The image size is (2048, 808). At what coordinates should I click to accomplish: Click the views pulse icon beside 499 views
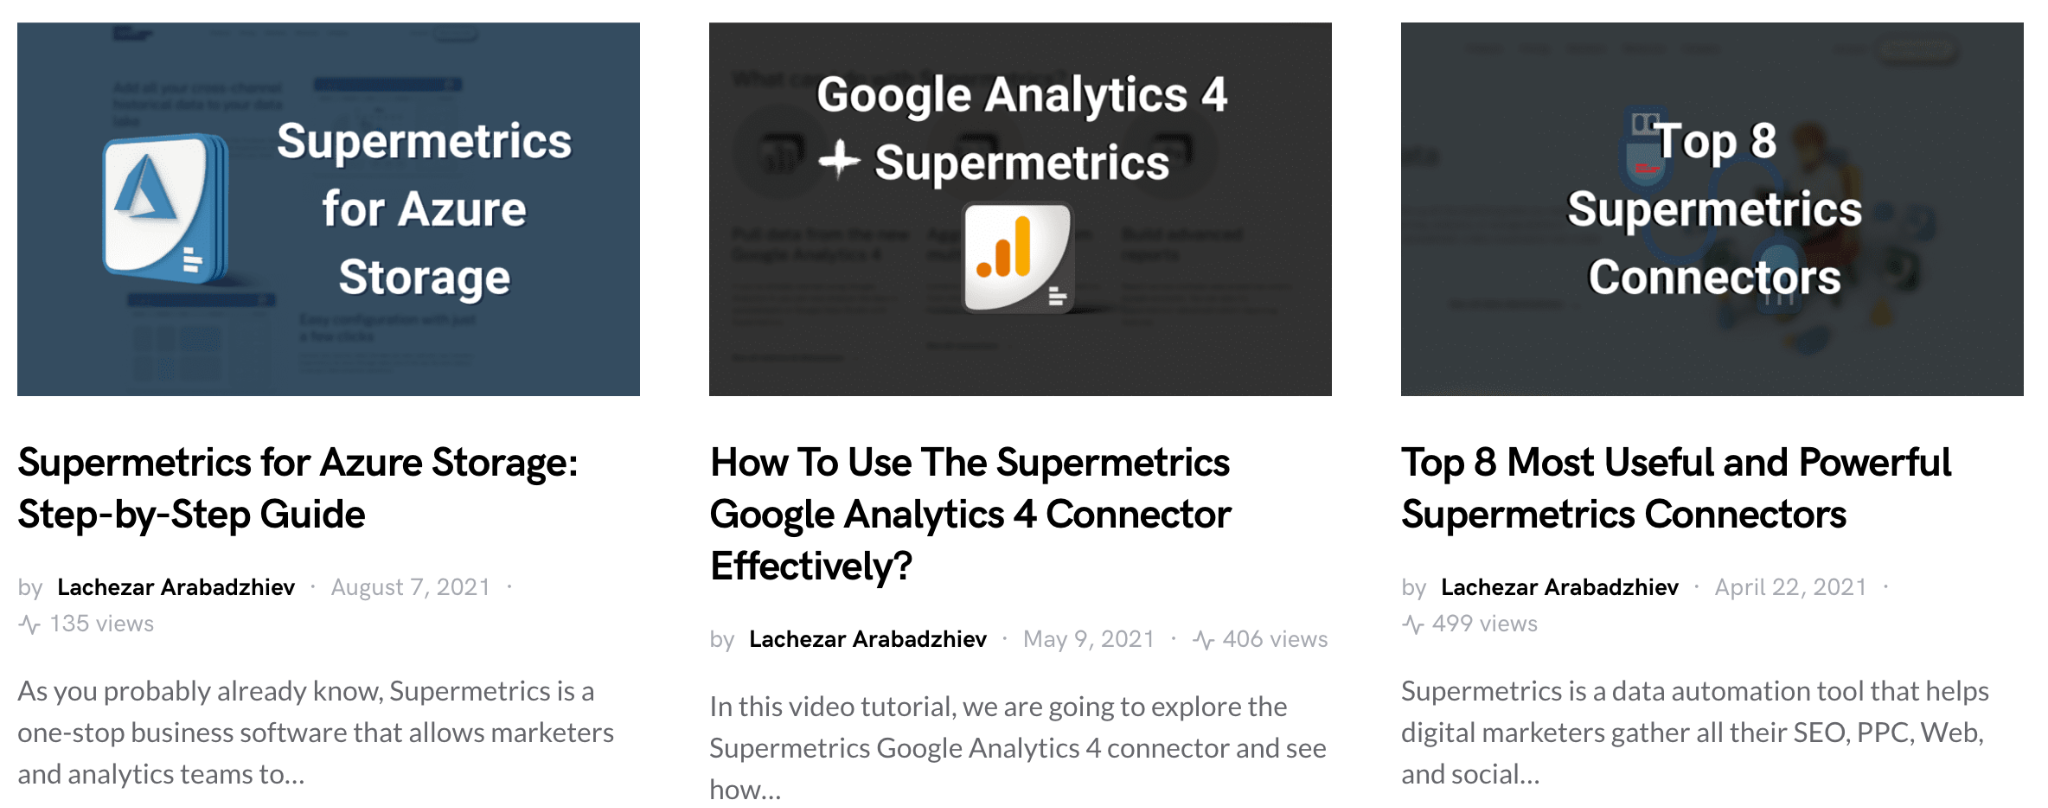coord(1413,625)
